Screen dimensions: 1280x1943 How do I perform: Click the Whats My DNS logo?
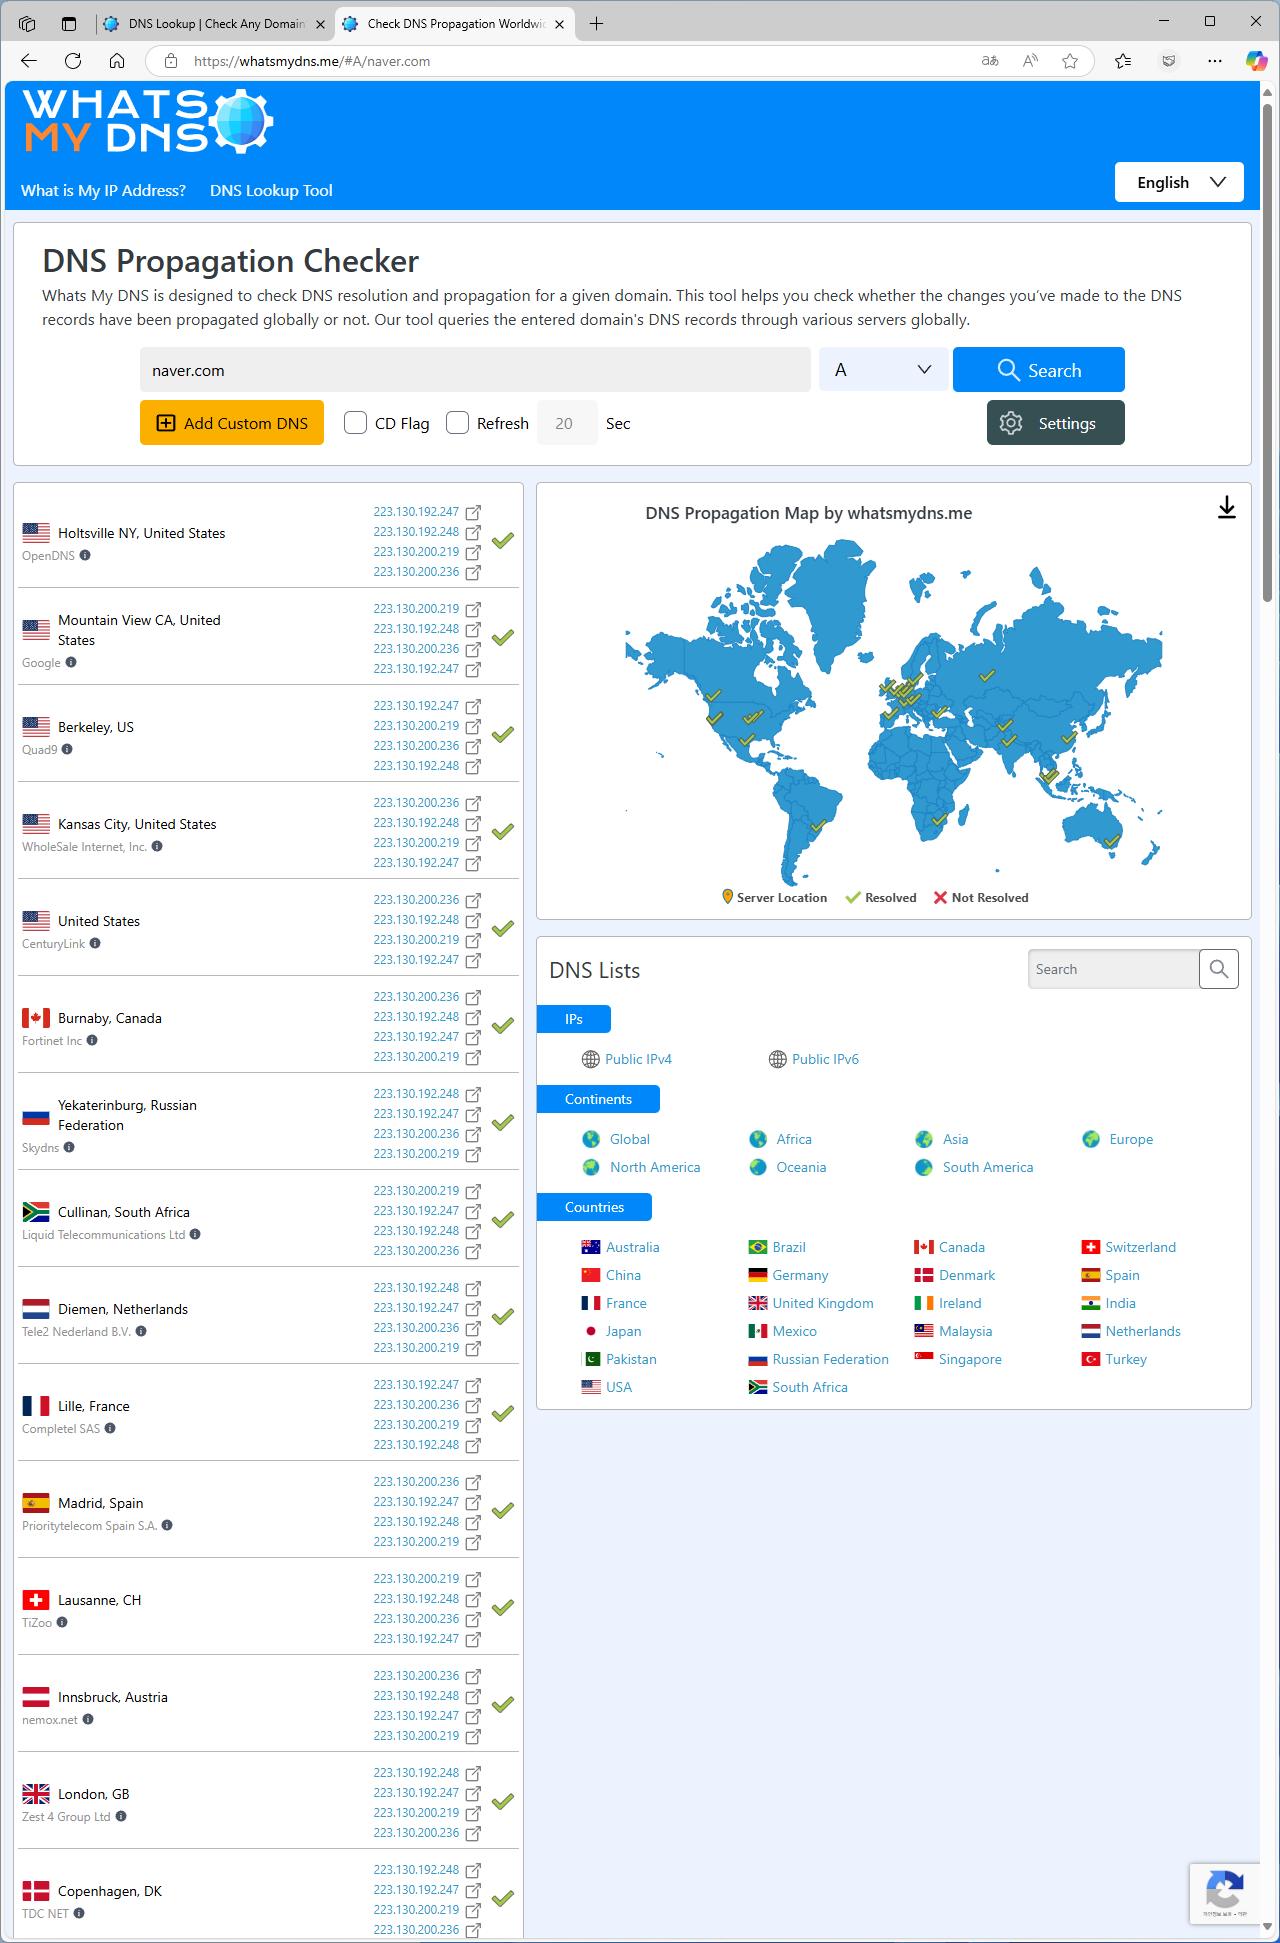(x=147, y=121)
